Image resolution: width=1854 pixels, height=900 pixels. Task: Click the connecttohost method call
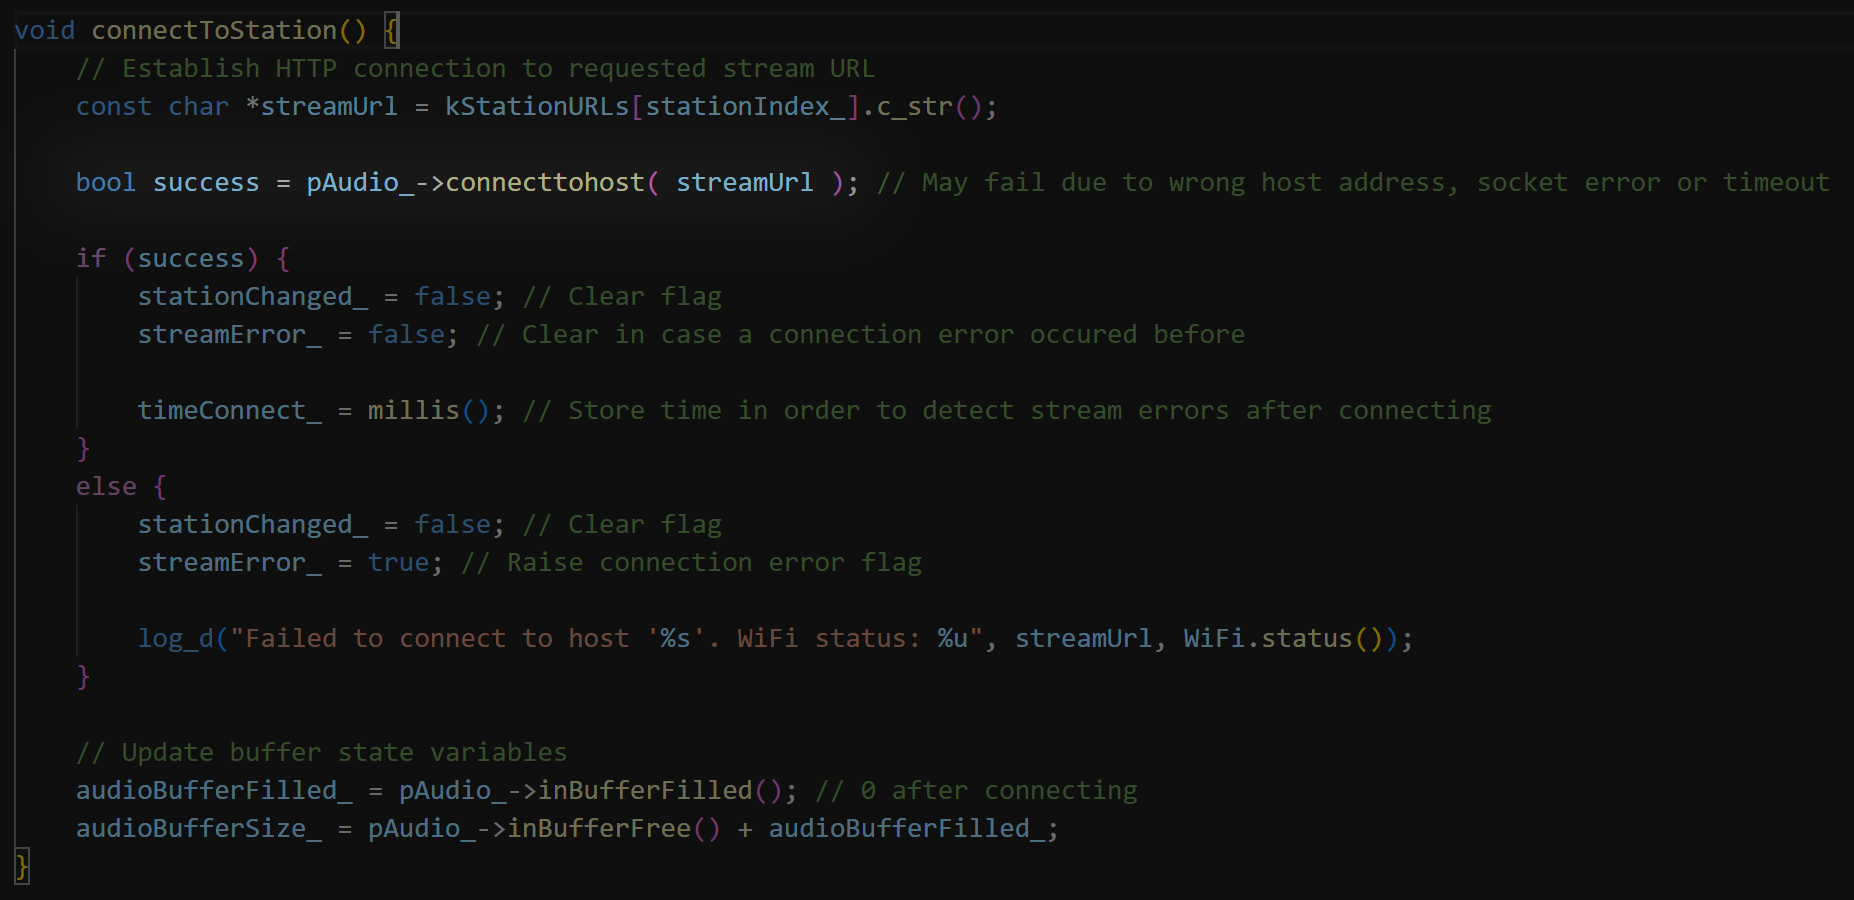545,182
